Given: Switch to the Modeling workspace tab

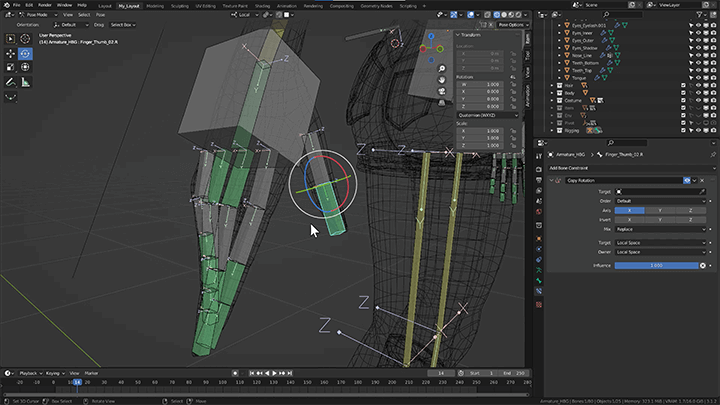Looking at the screenshot, I should coord(155,6).
